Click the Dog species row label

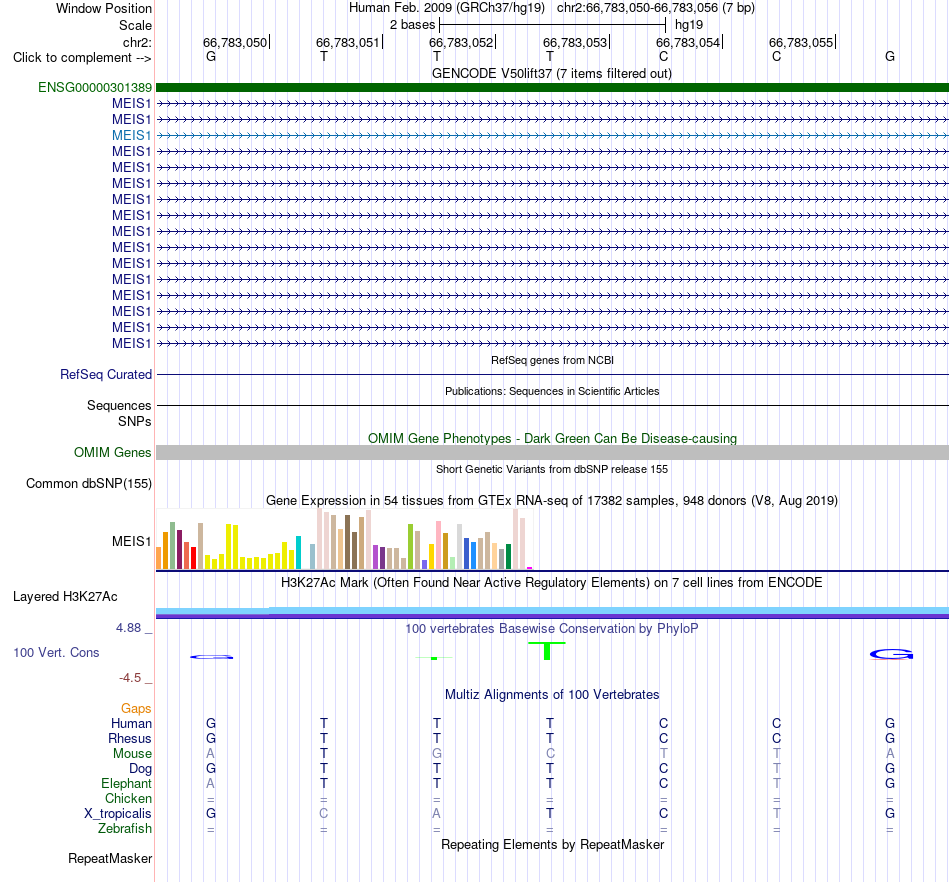pyautogui.click(x=140, y=769)
